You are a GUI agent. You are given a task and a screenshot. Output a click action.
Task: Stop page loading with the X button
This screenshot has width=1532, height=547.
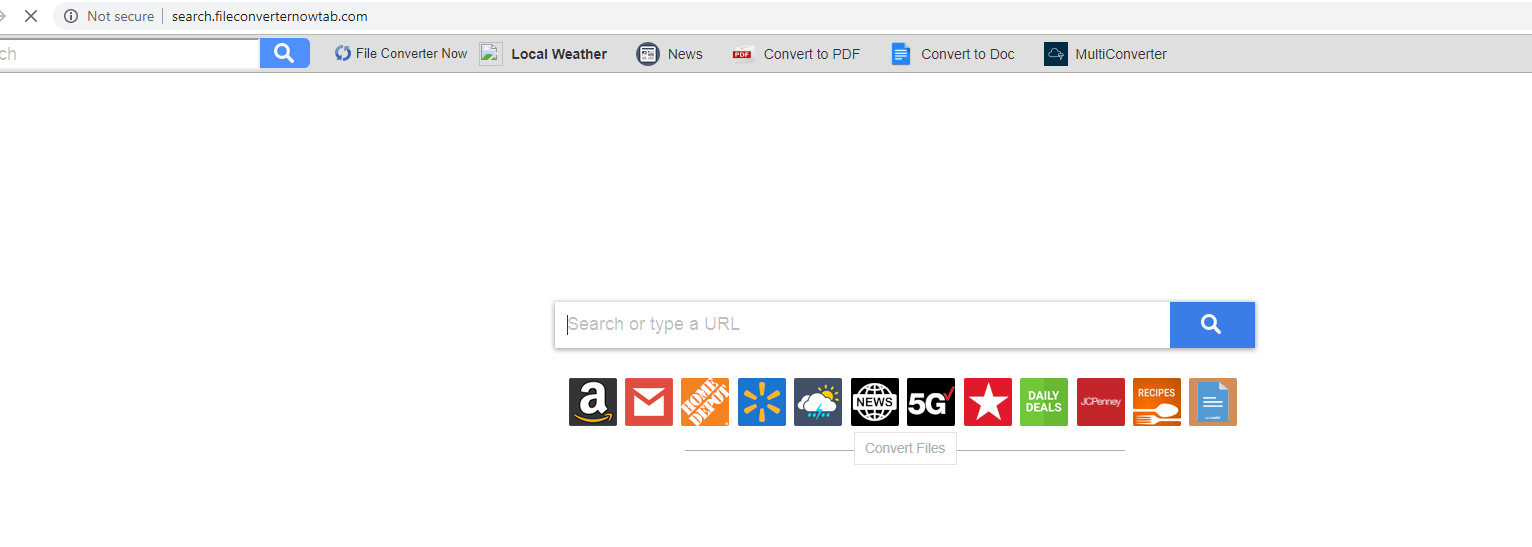[30, 16]
